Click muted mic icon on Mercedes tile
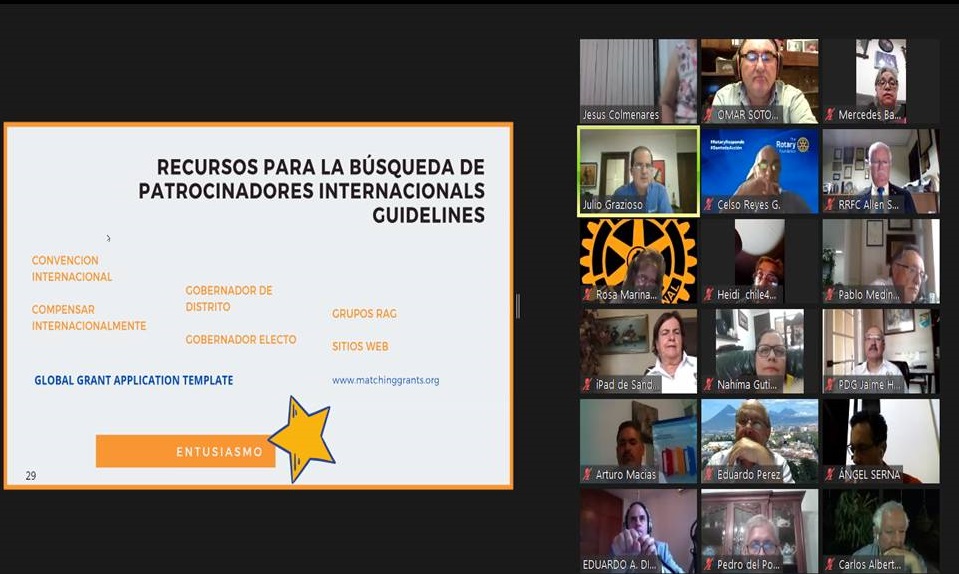This screenshot has width=959, height=574. tap(830, 115)
